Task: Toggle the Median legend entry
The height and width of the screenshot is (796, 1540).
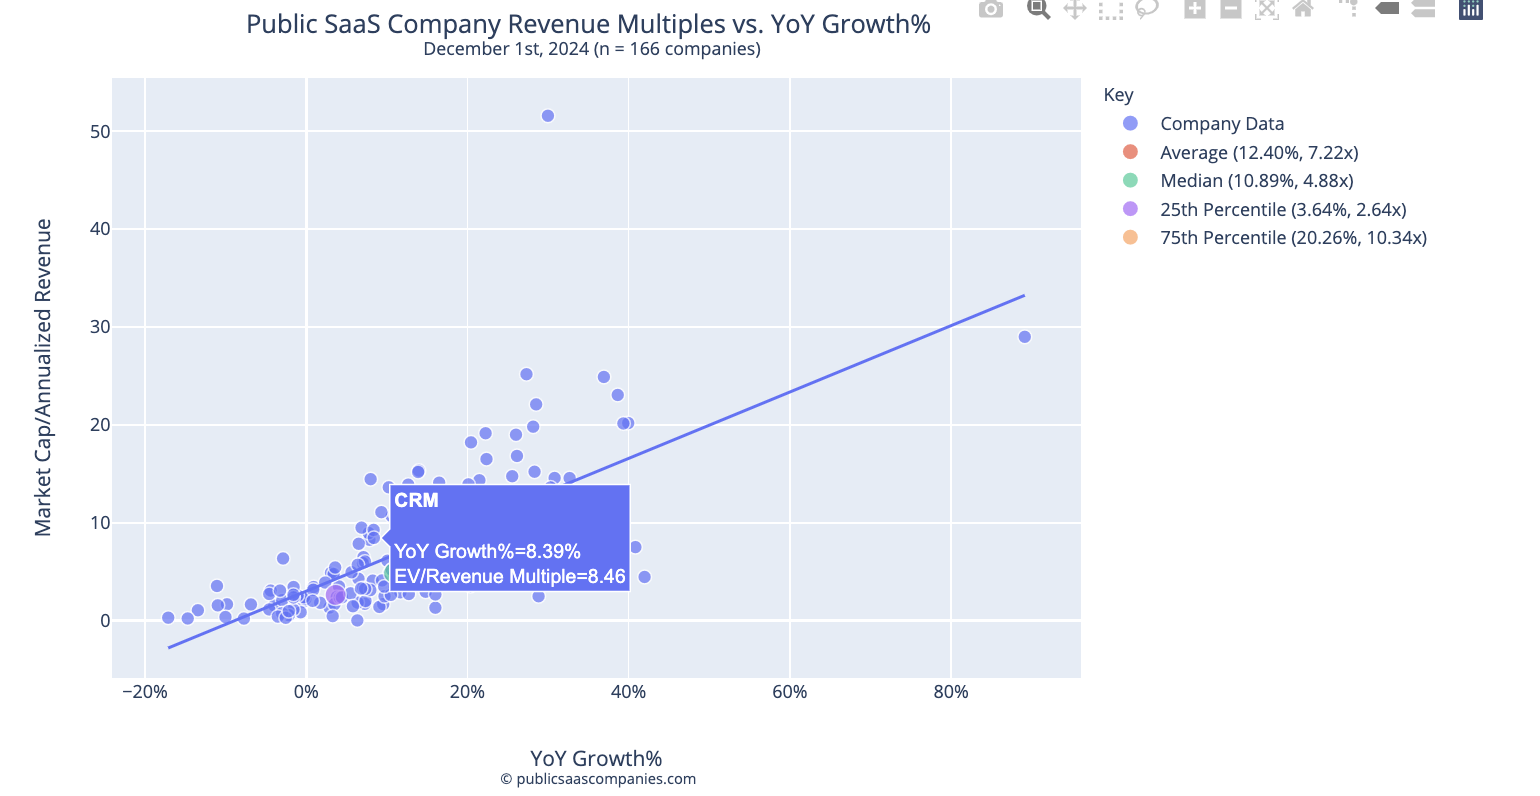Action: 1256,180
